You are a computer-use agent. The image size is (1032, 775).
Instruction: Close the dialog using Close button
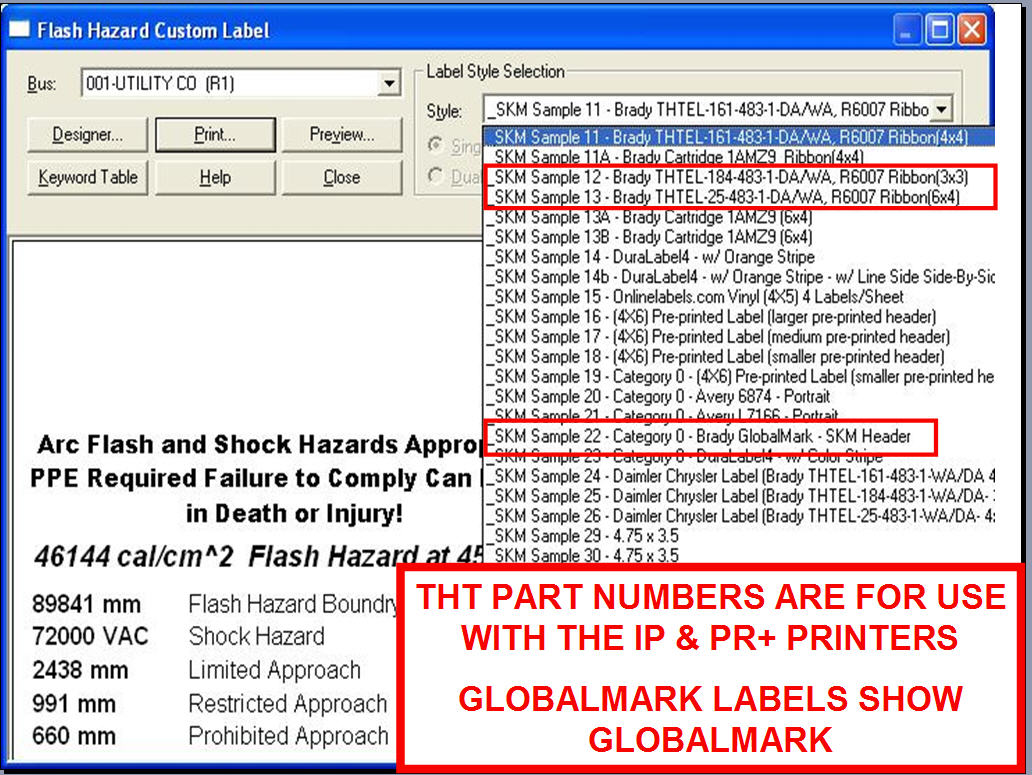tap(341, 177)
